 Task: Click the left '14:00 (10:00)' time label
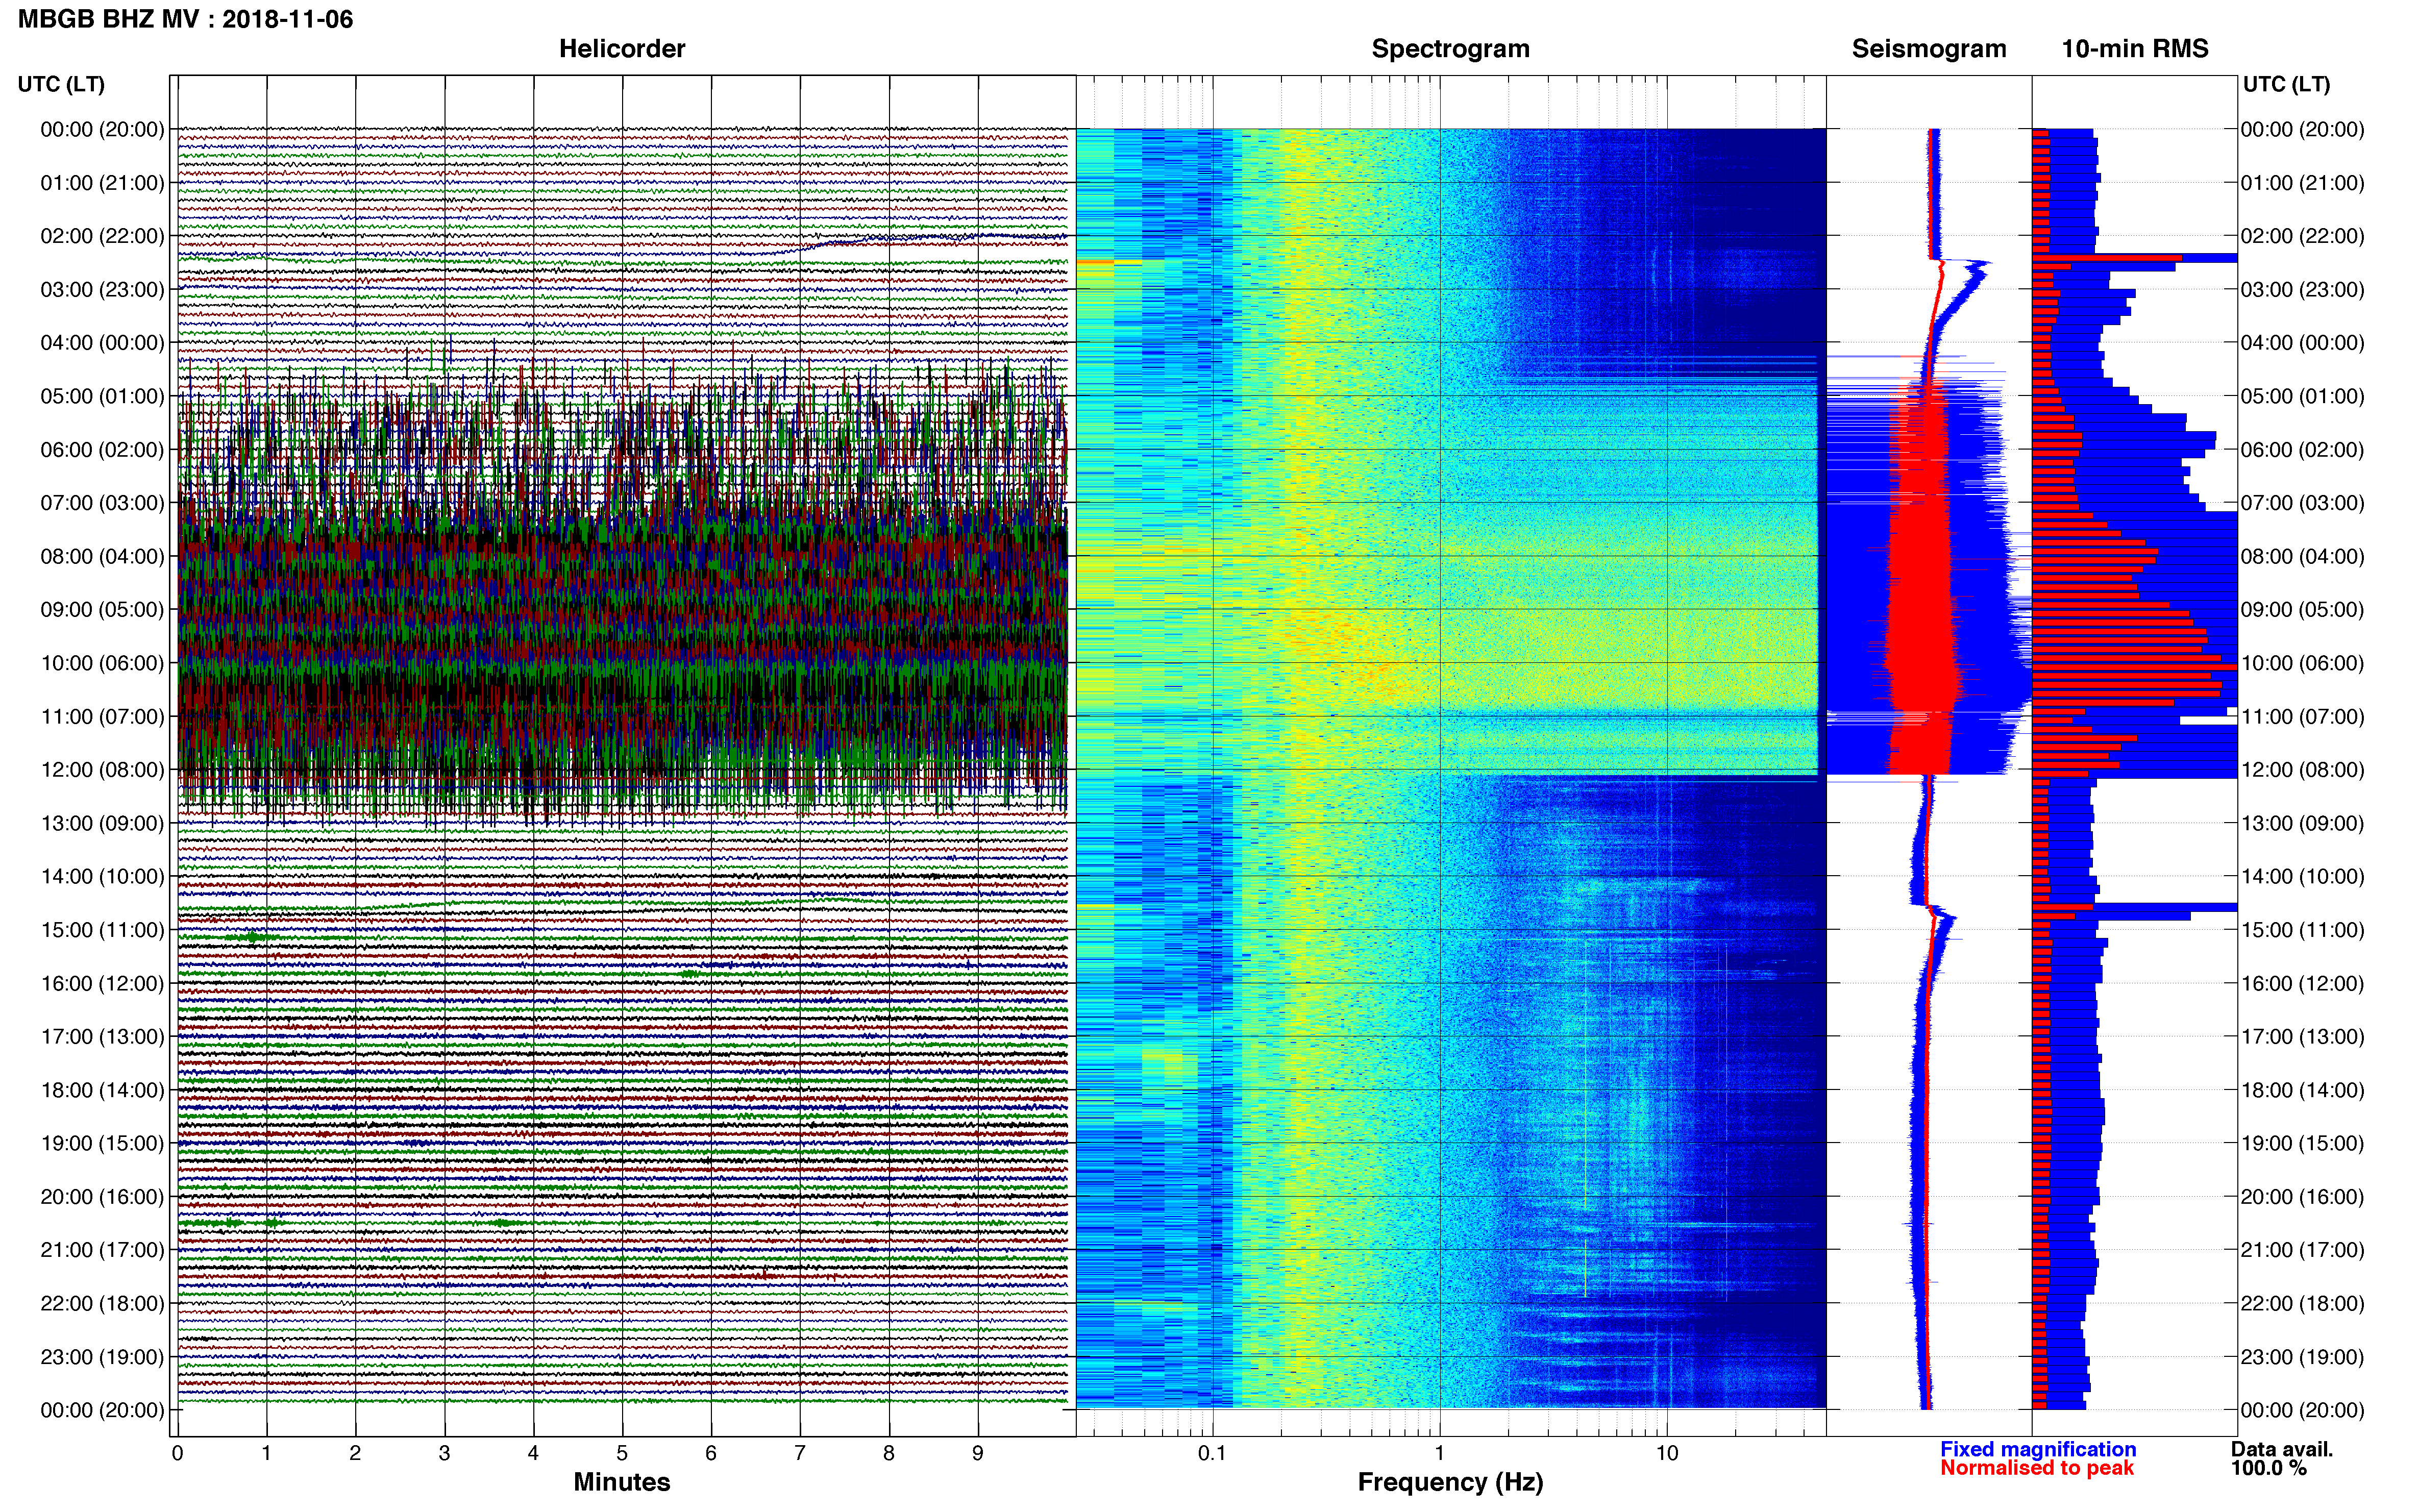tap(102, 877)
